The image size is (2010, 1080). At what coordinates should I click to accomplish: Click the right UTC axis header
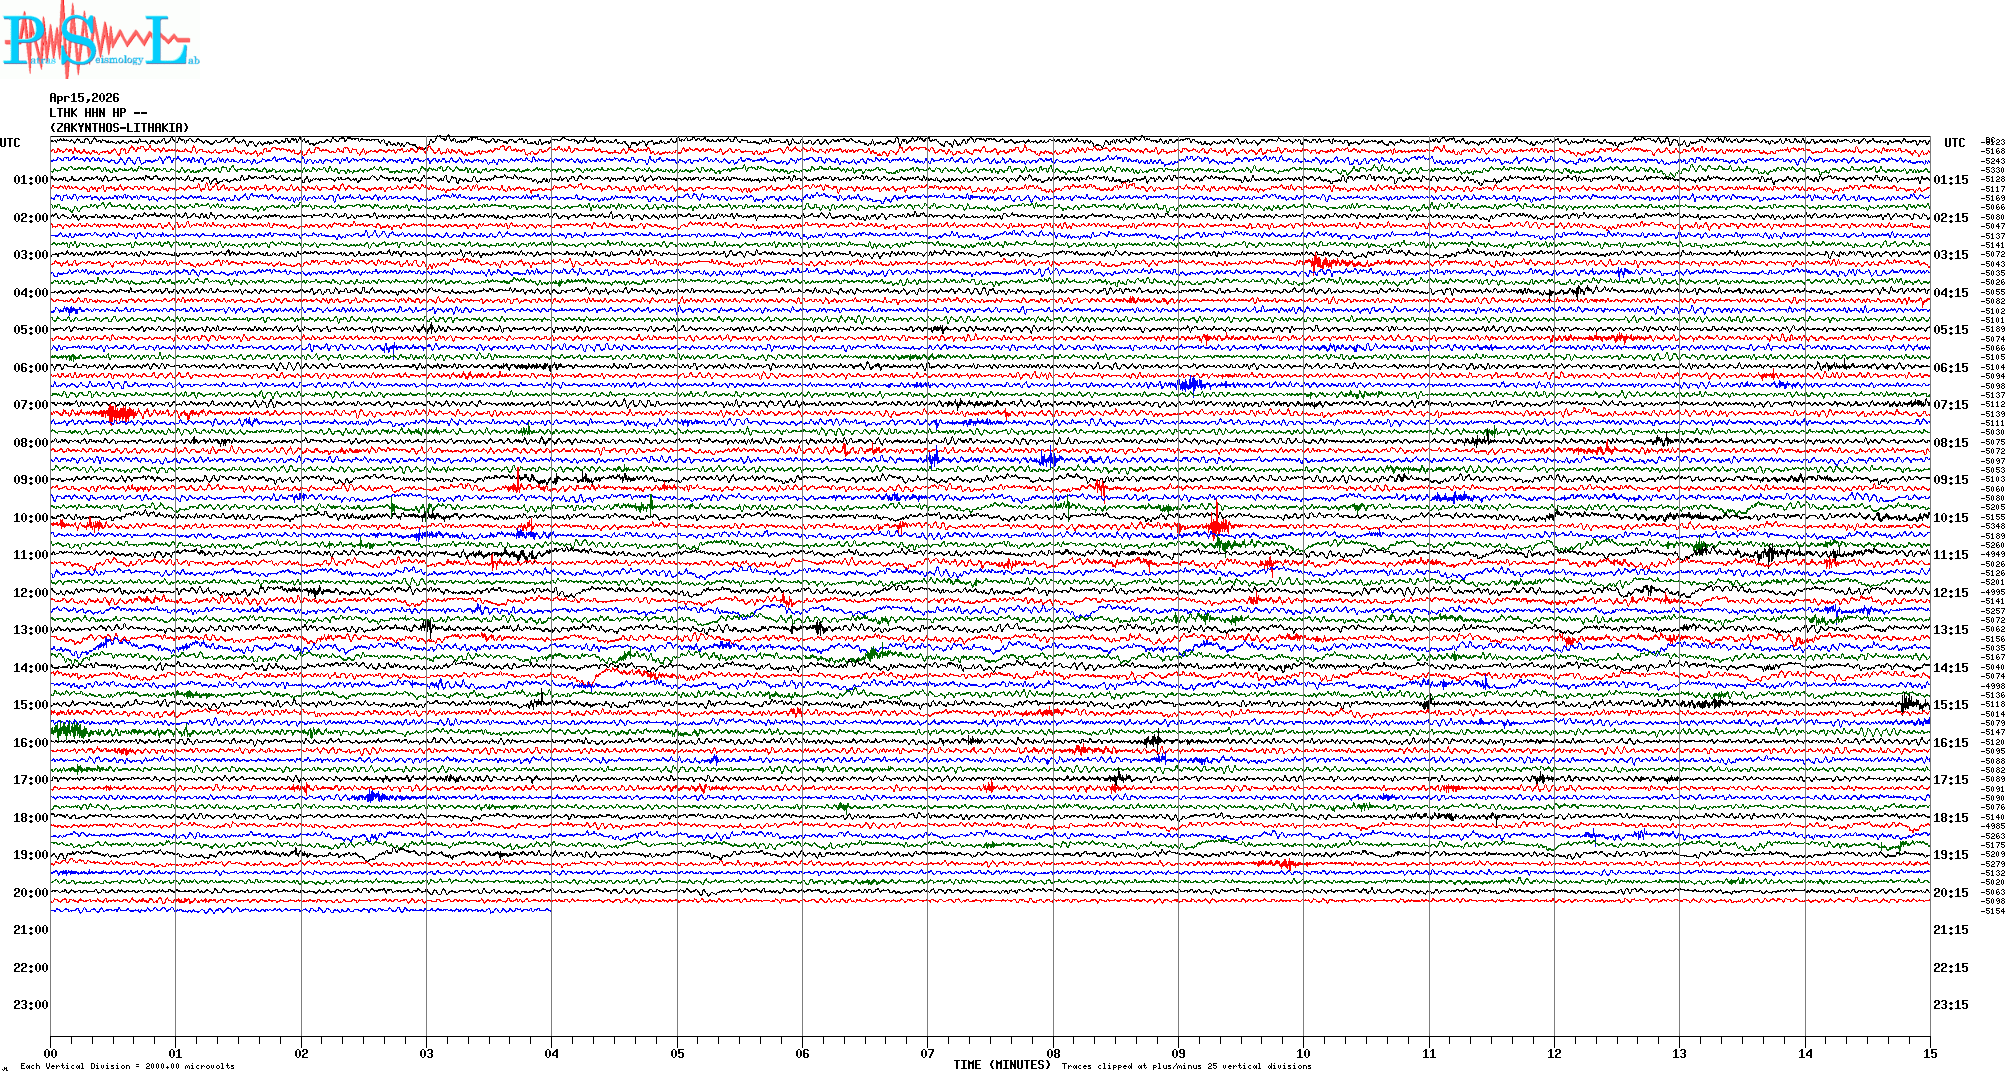point(1954,143)
